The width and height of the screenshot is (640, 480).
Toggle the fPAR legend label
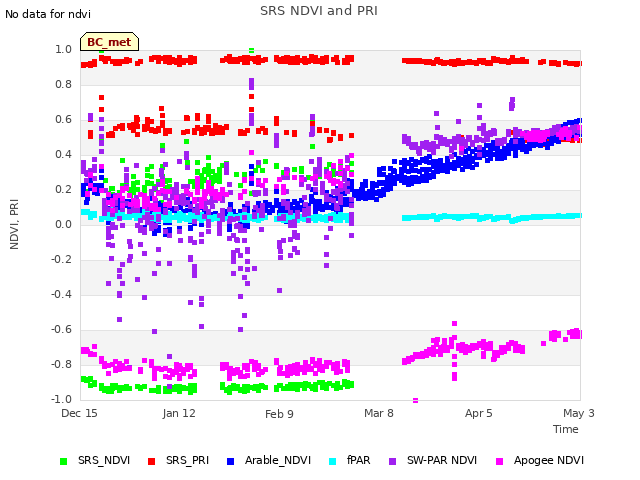(358, 461)
